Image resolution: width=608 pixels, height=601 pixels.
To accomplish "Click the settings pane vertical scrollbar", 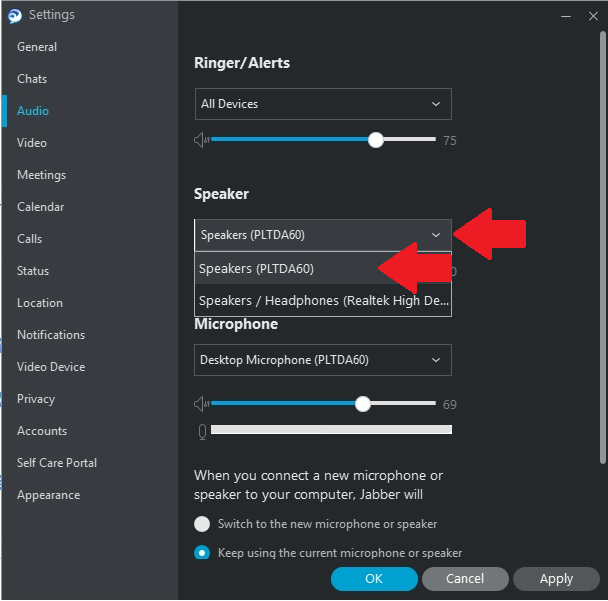I will [603, 248].
